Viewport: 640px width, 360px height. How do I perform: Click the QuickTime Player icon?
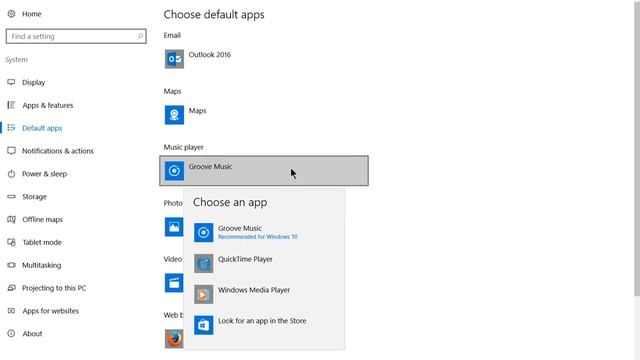coord(203,263)
